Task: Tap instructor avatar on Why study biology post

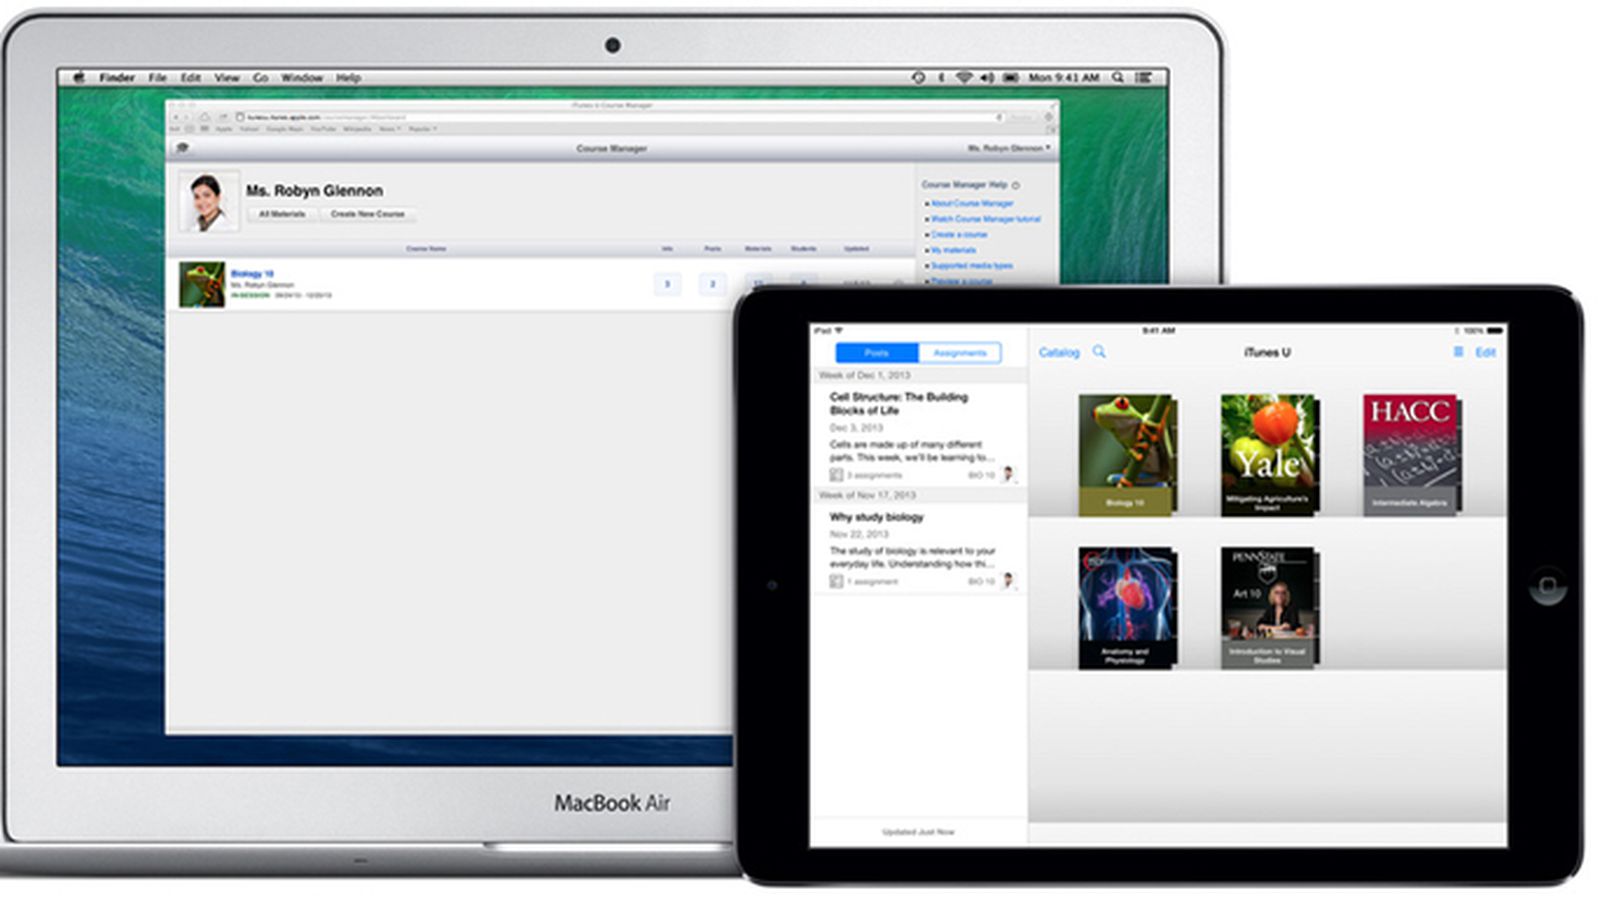Action: [x=1008, y=580]
